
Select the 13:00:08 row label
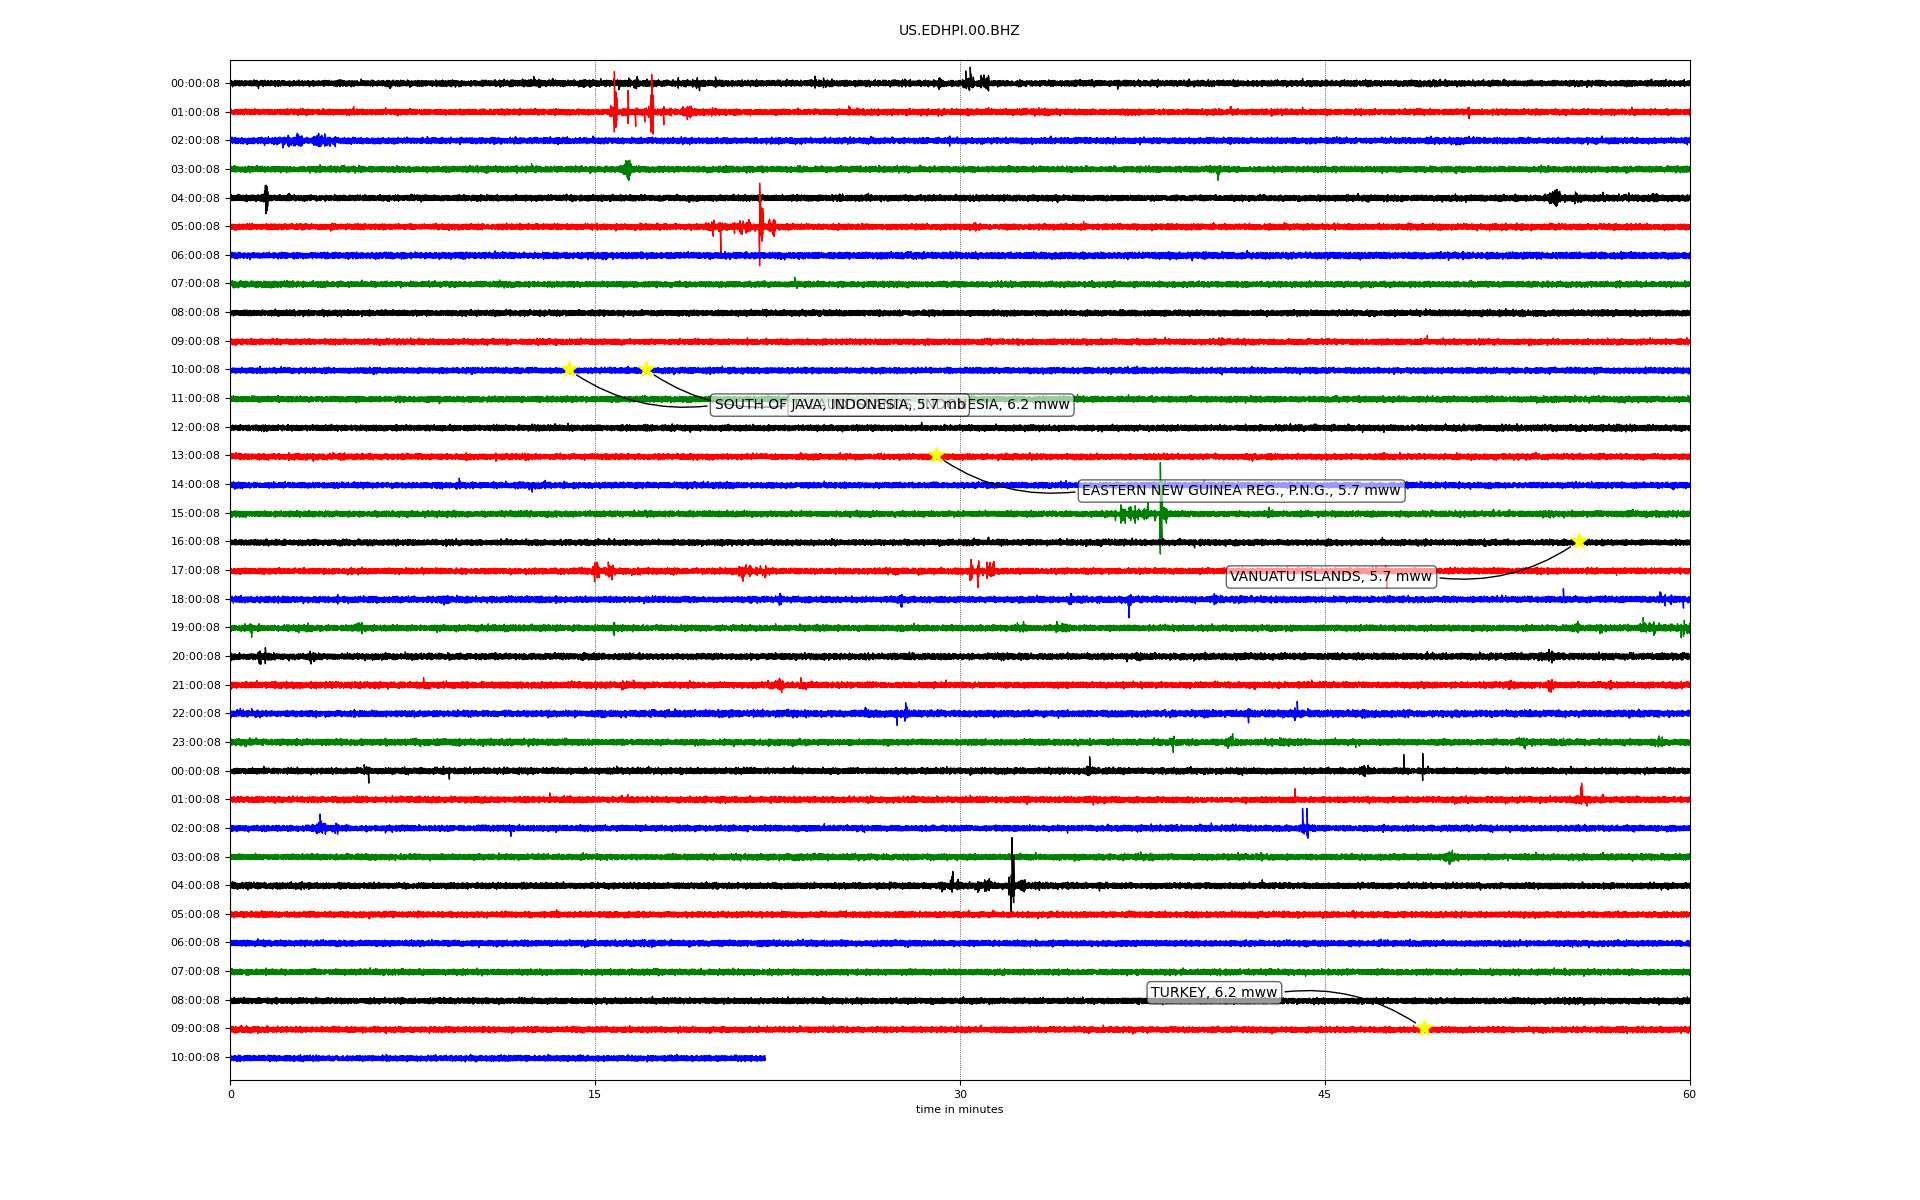click(195, 455)
